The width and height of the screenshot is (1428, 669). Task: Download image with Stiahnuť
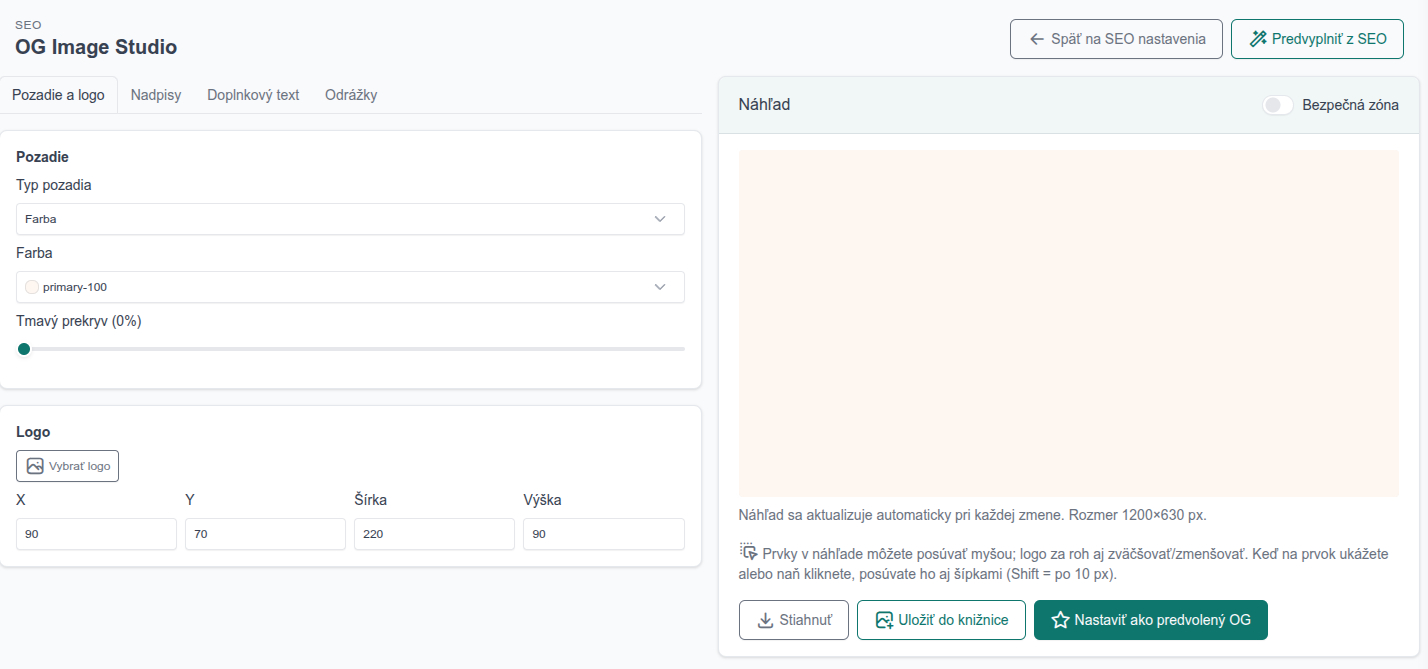pos(794,620)
